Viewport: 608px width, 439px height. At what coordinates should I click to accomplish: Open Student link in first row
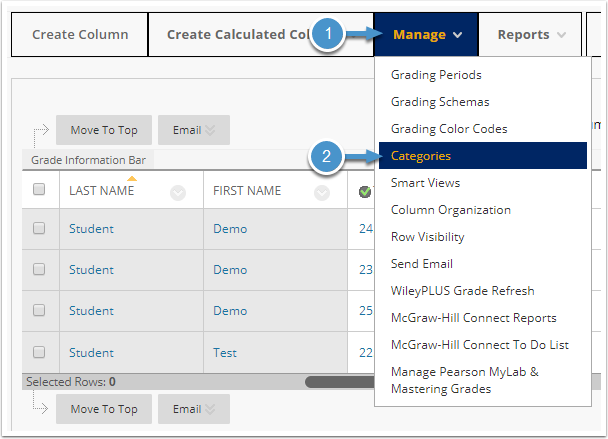[x=92, y=229]
